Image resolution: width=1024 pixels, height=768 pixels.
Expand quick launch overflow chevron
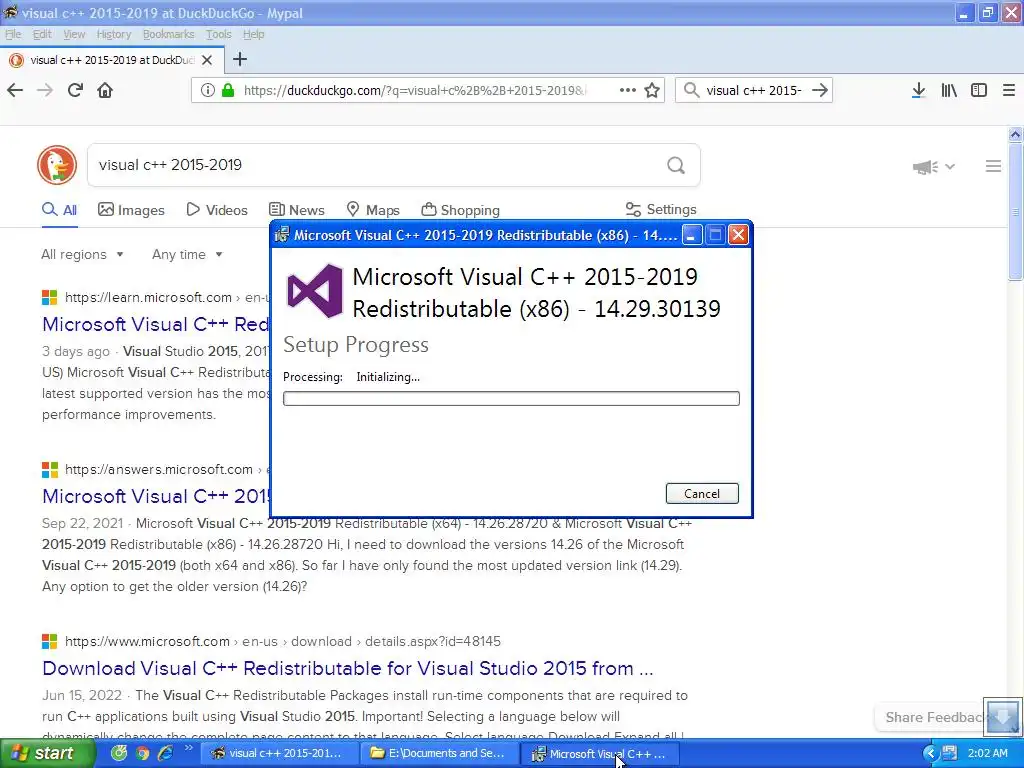[189, 748]
